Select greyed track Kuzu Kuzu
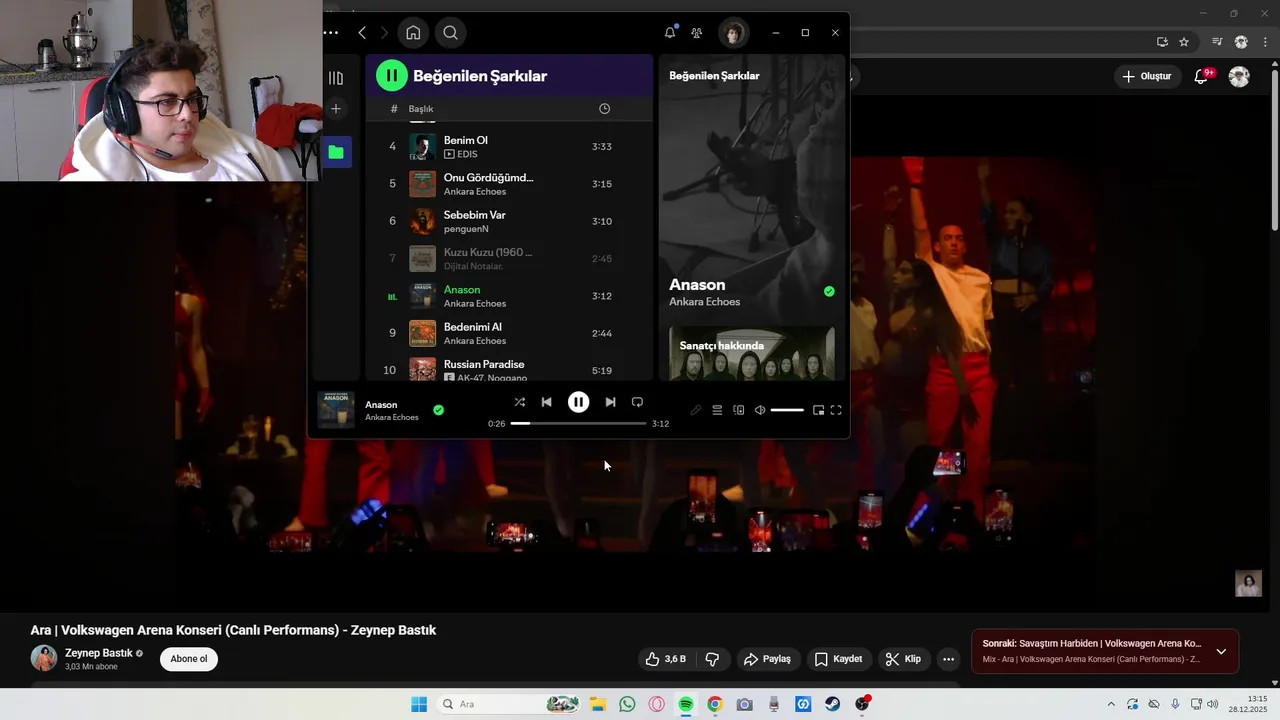The image size is (1280, 720). click(x=509, y=258)
